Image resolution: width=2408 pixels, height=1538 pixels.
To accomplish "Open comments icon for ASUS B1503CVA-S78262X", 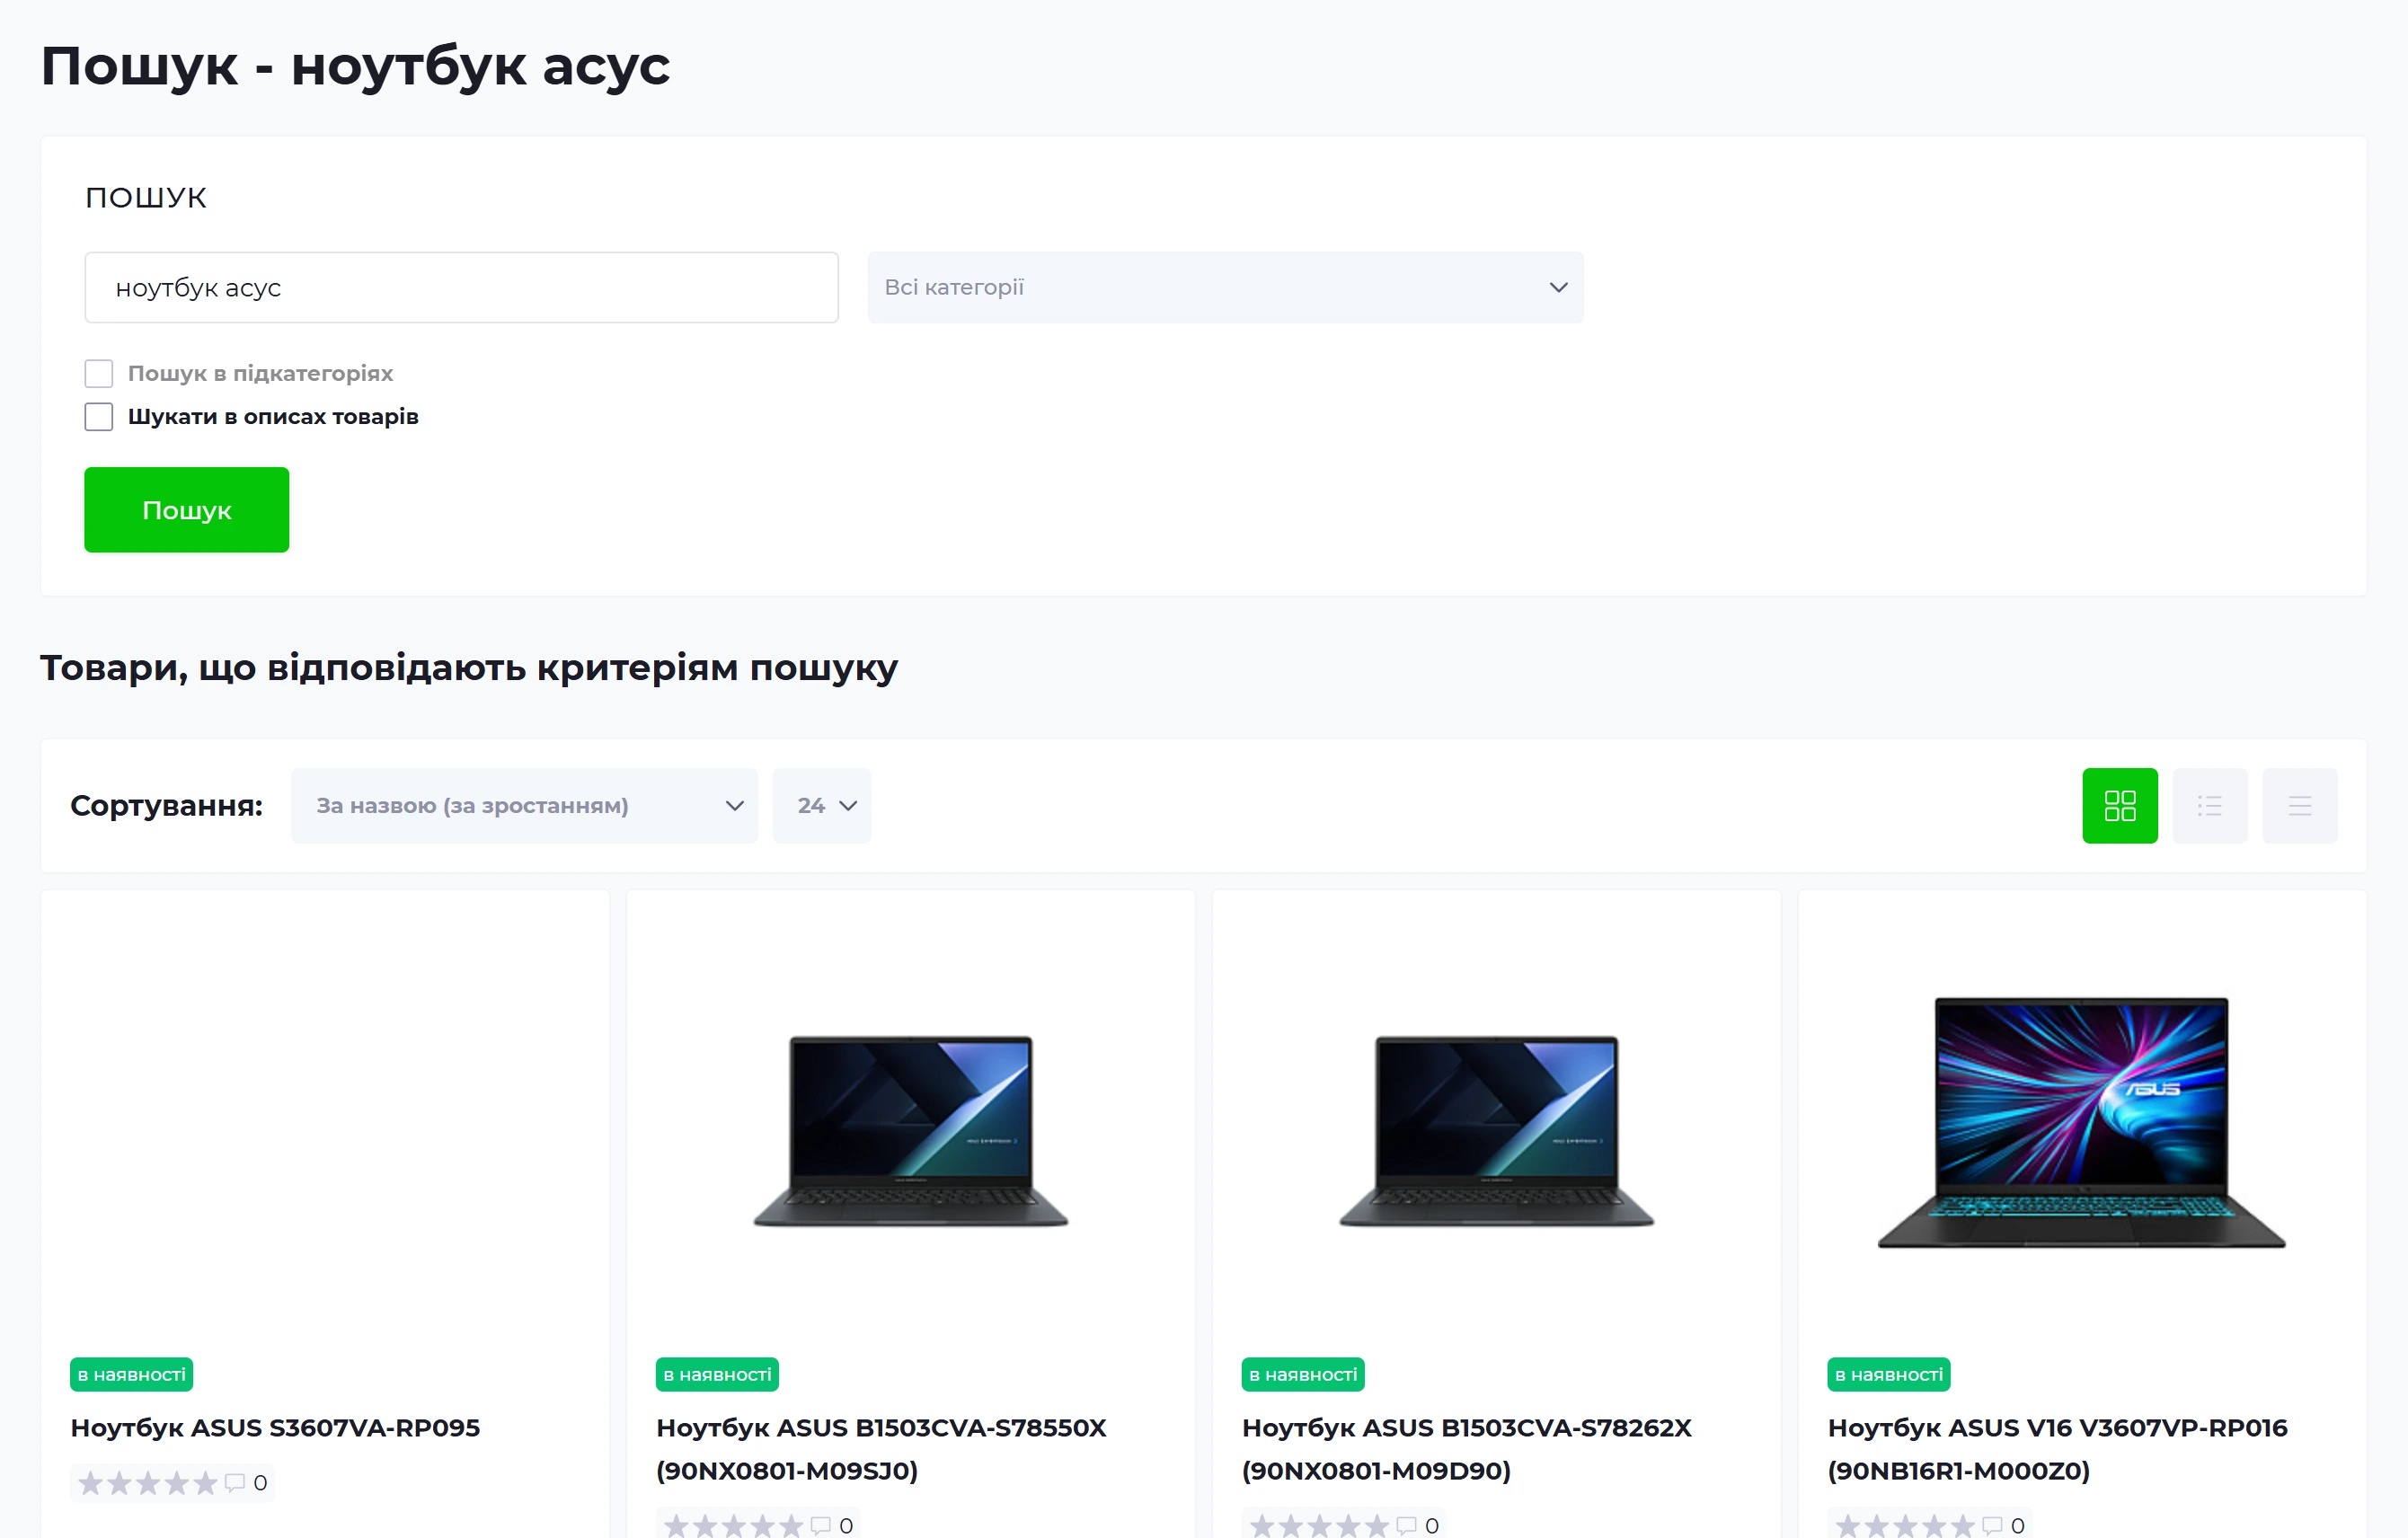I will [x=1407, y=1525].
